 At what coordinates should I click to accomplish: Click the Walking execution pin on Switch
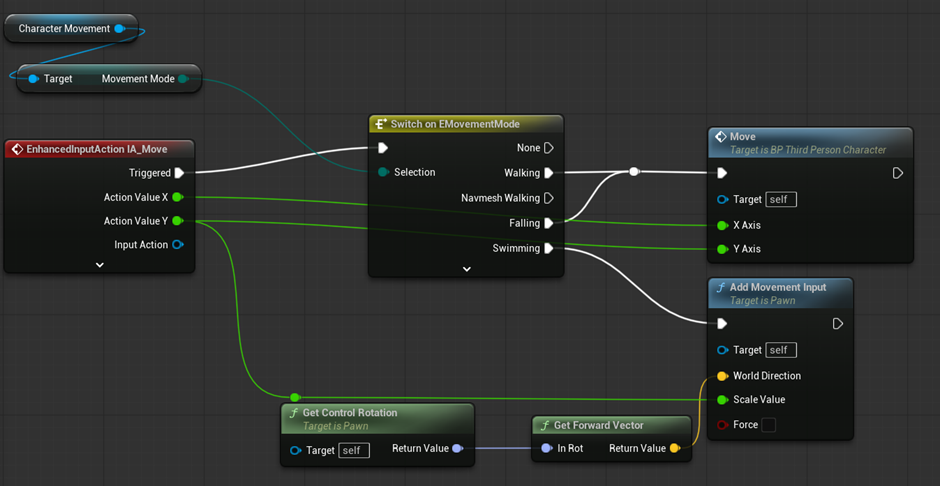click(549, 173)
